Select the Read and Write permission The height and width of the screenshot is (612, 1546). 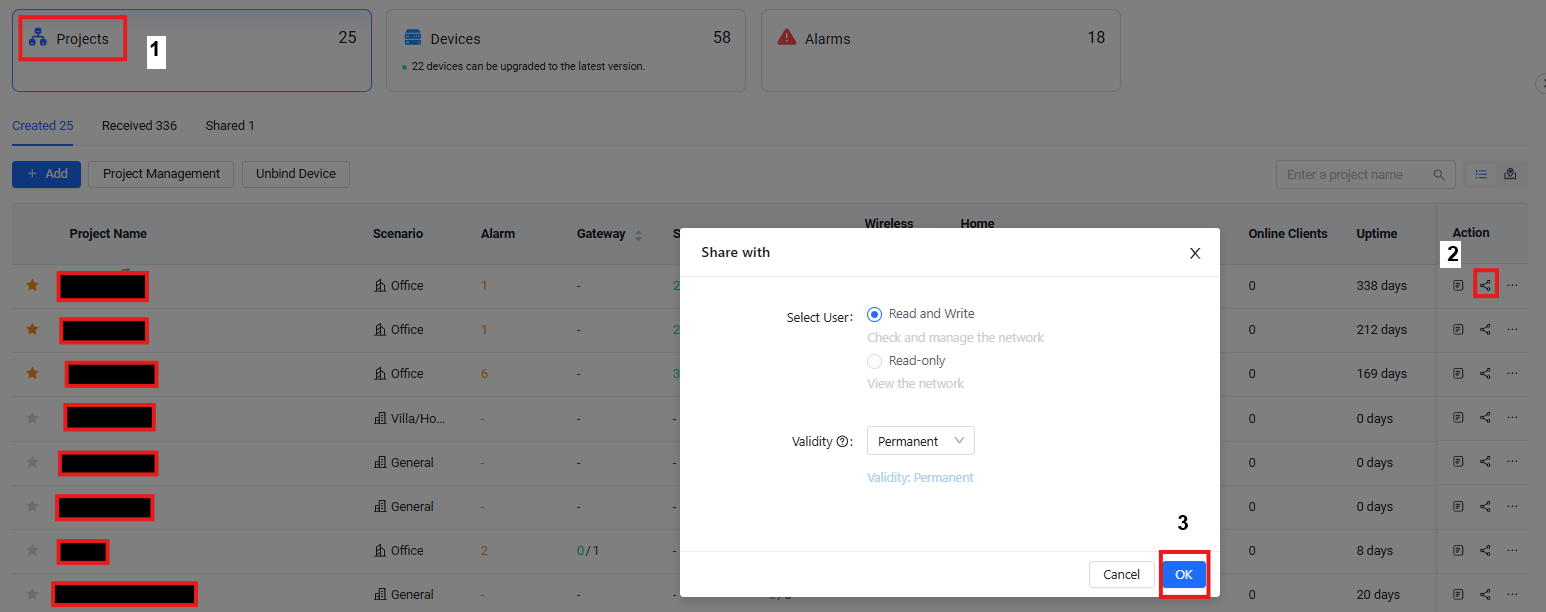[x=875, y=313]
